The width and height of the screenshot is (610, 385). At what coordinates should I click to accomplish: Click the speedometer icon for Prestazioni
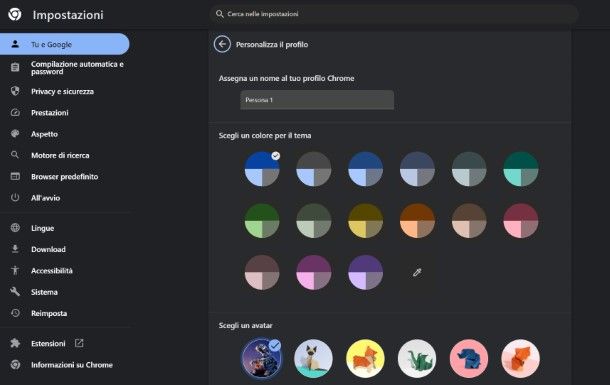15,112
